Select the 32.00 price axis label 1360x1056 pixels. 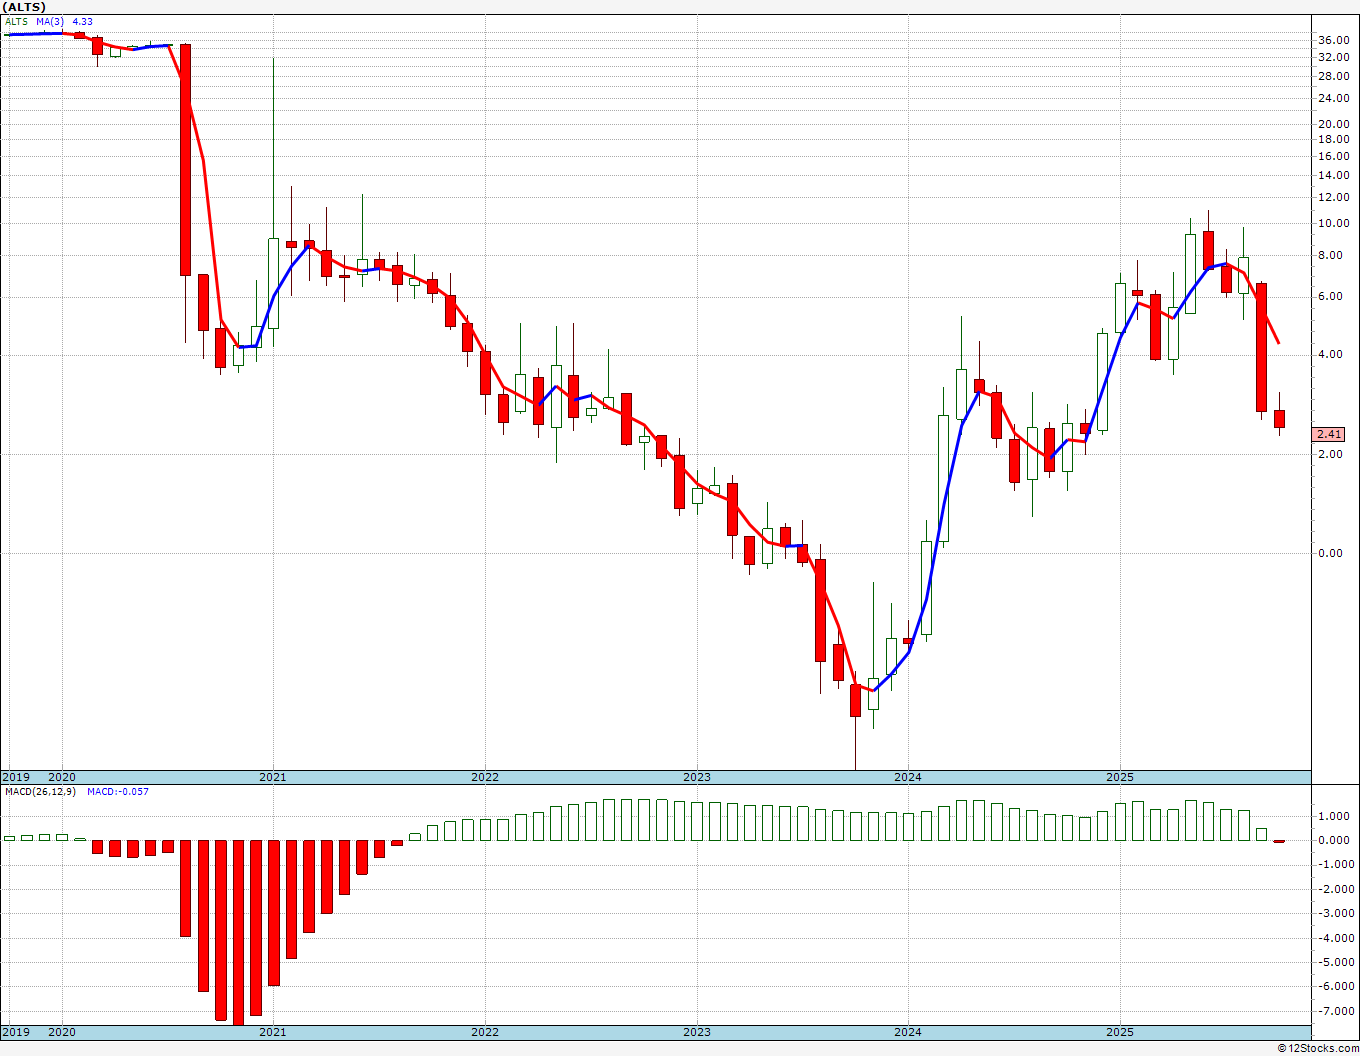pyautogui.click(x=1332, y=57)
